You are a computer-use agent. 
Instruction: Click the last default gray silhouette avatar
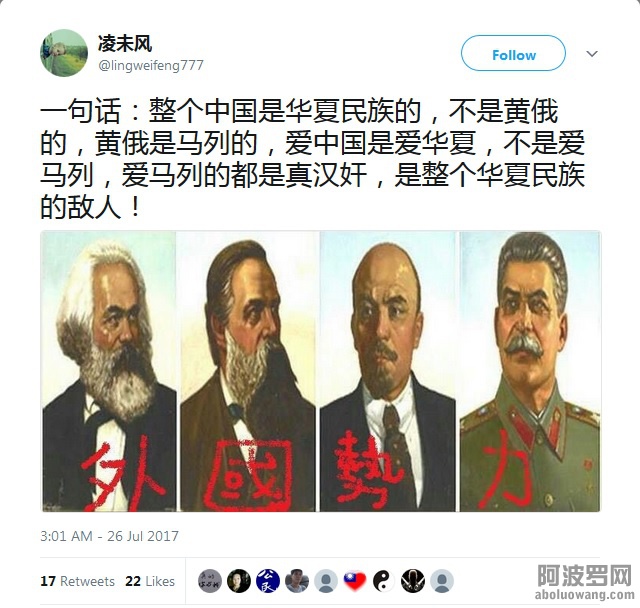click(442, 581)
